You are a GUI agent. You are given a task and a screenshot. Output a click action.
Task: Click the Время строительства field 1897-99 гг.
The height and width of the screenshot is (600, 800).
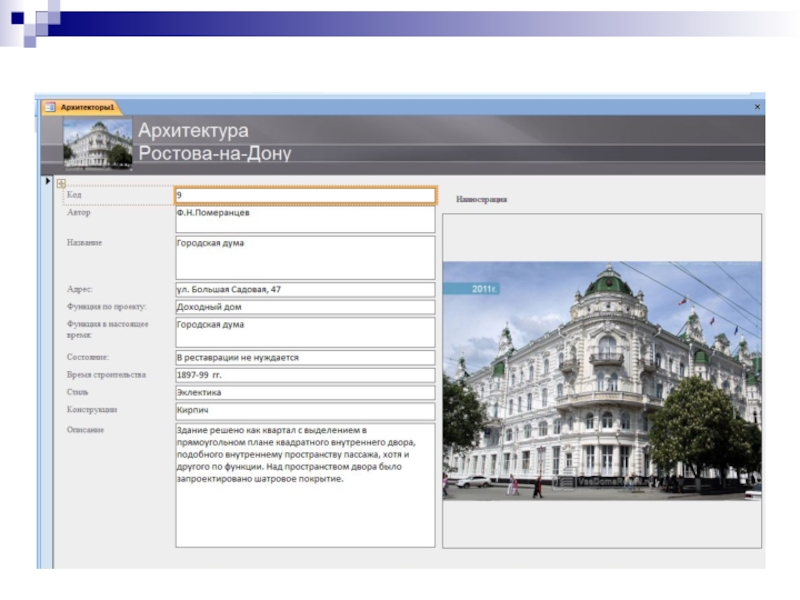pyautogui.click(x=305, y=375)
